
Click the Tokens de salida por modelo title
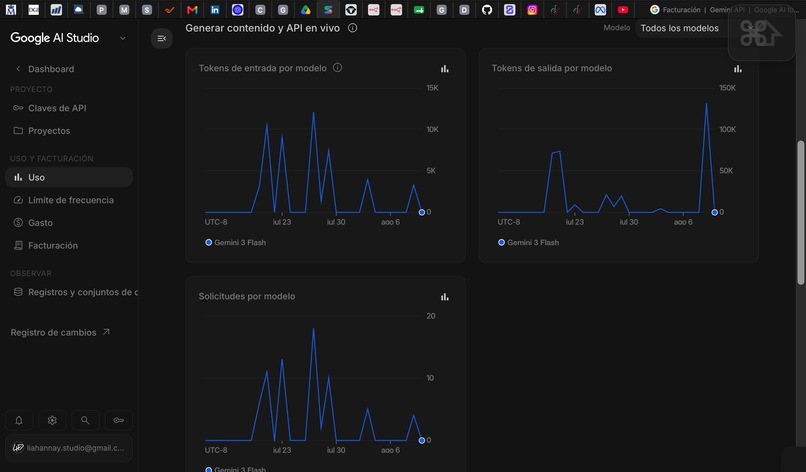(552, 68)
